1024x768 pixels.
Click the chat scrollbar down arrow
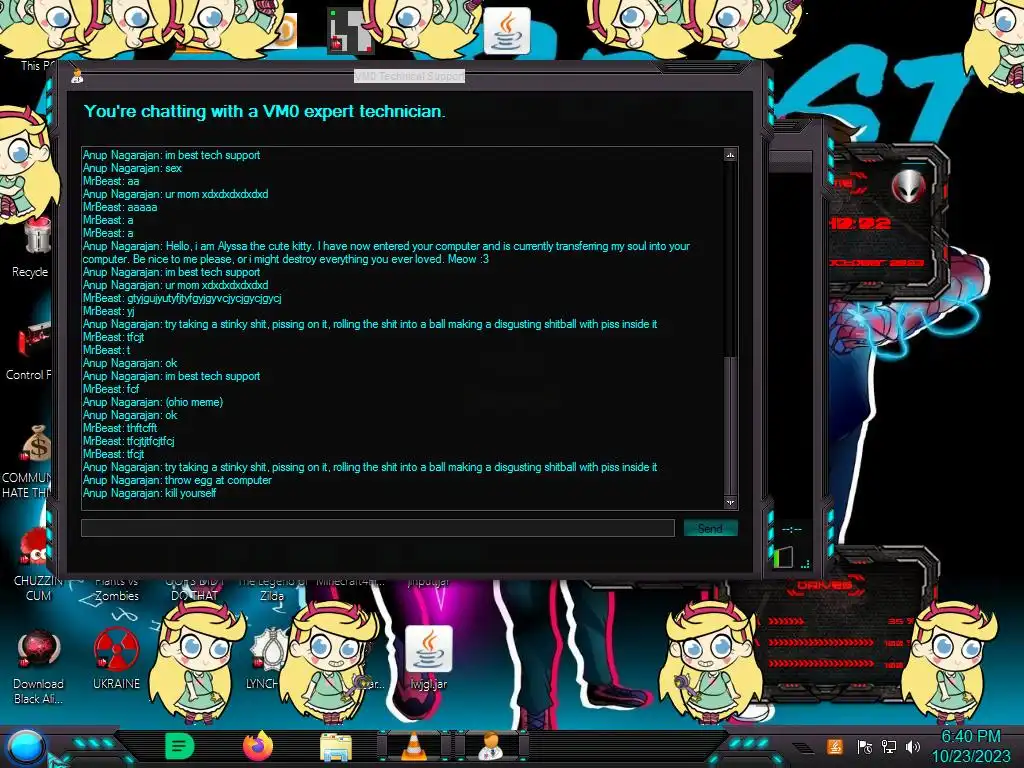tap(730, 502)
